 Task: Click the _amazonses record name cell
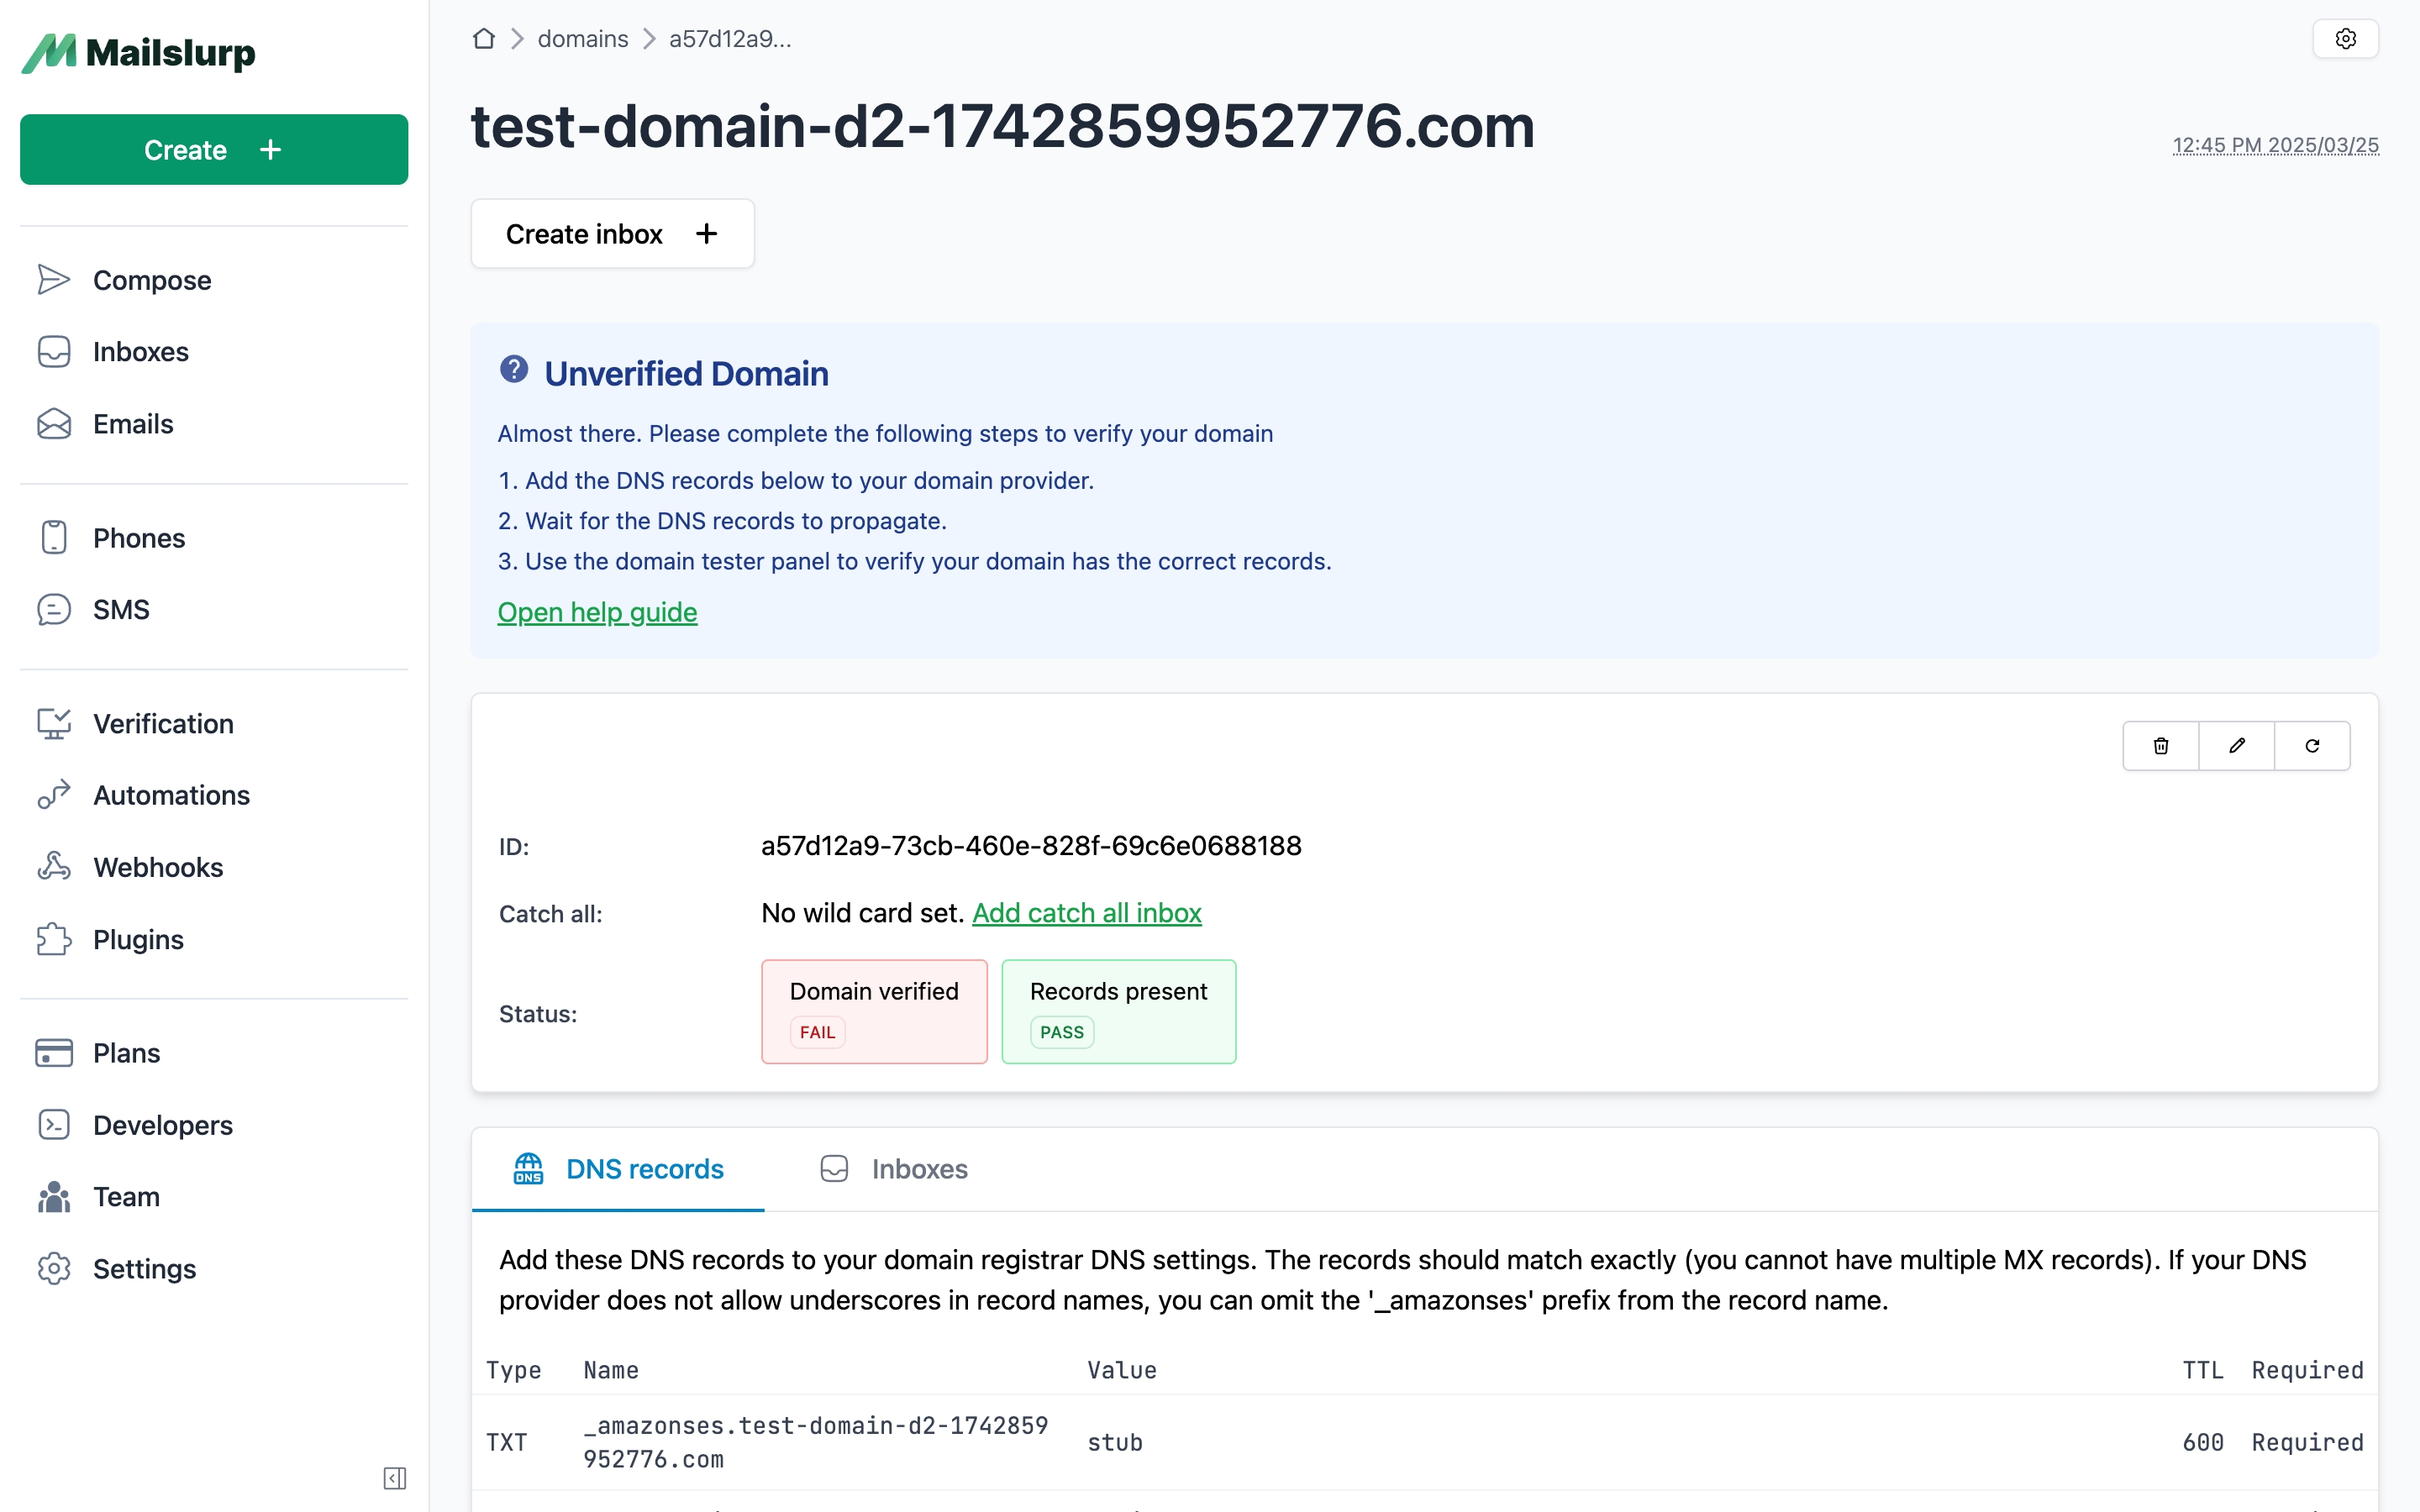tap(816, 1442)
